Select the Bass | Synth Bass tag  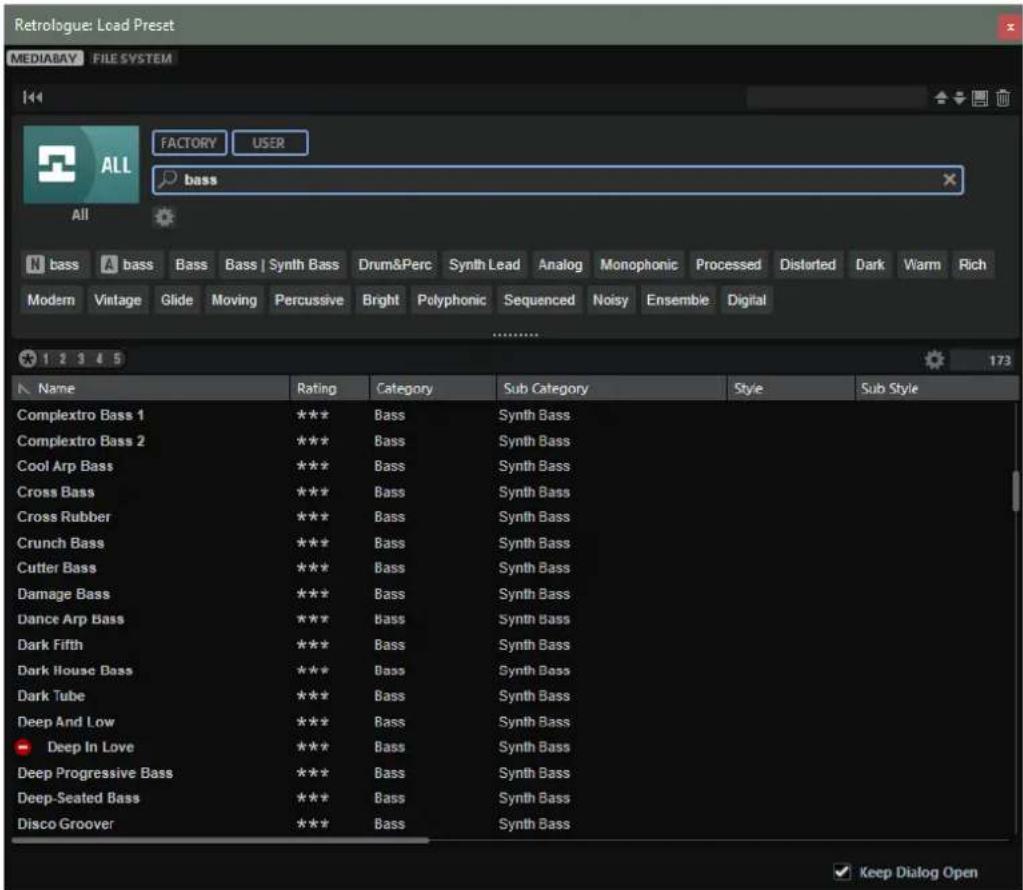282,264
